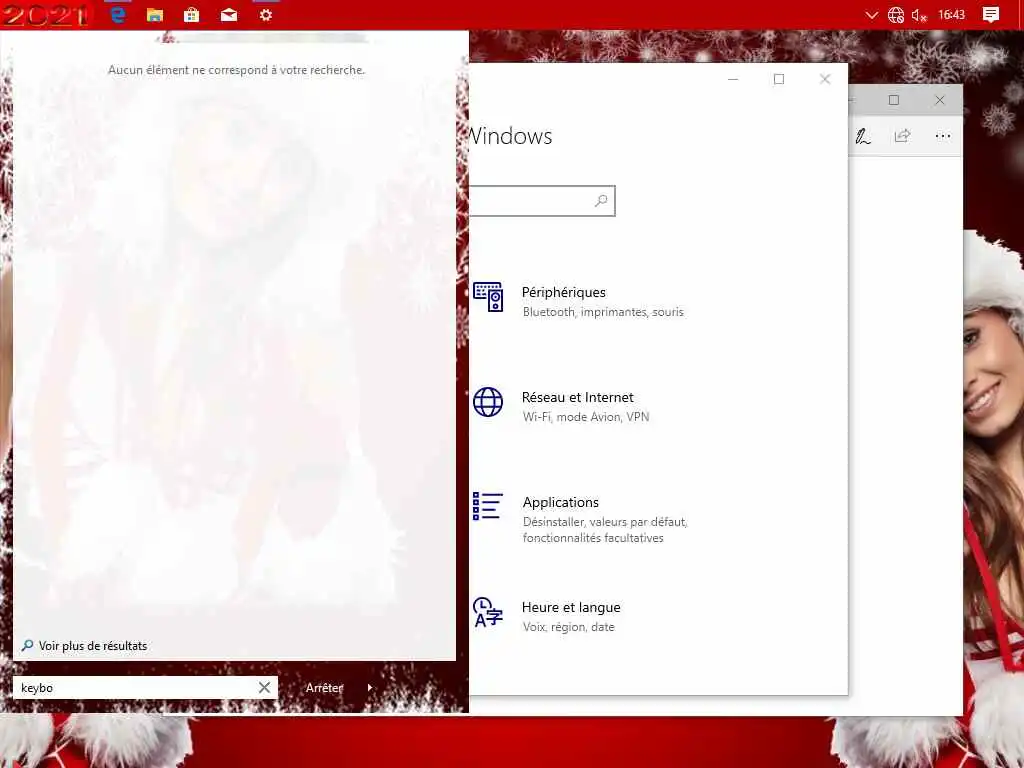Open the network globe tray icon
This screenshot has width=1024, height=768.
(896, 14)
